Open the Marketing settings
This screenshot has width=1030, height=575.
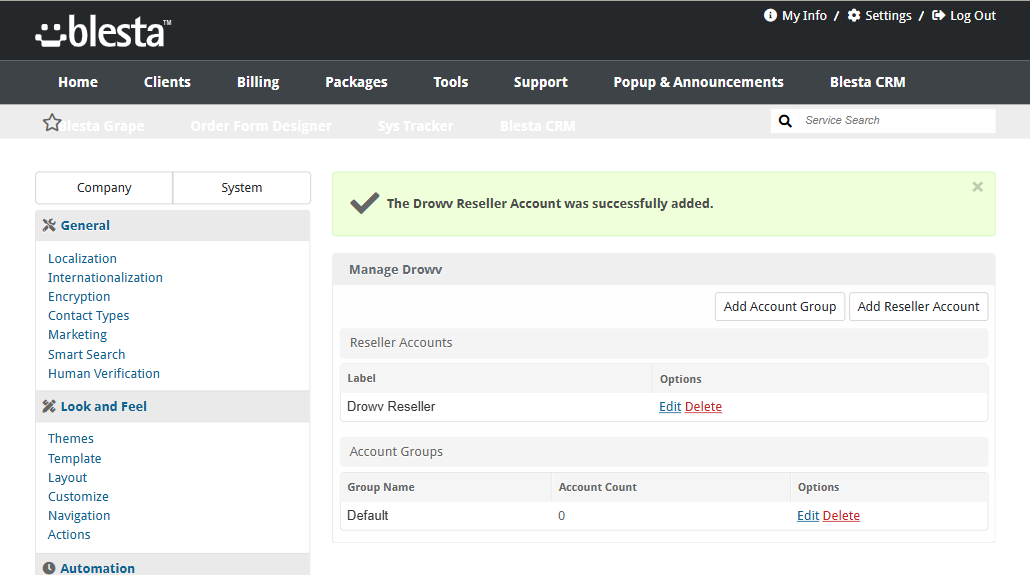(78, 334)
